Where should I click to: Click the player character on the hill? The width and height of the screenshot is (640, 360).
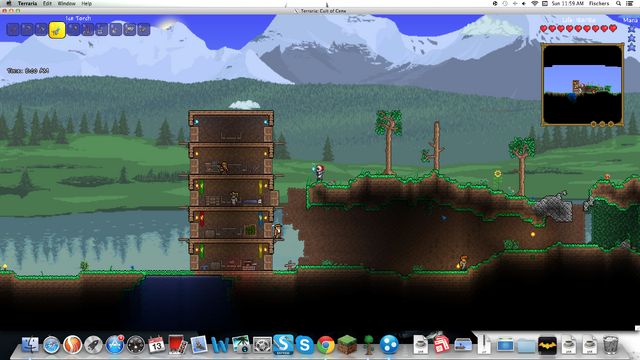click(320, 173)
